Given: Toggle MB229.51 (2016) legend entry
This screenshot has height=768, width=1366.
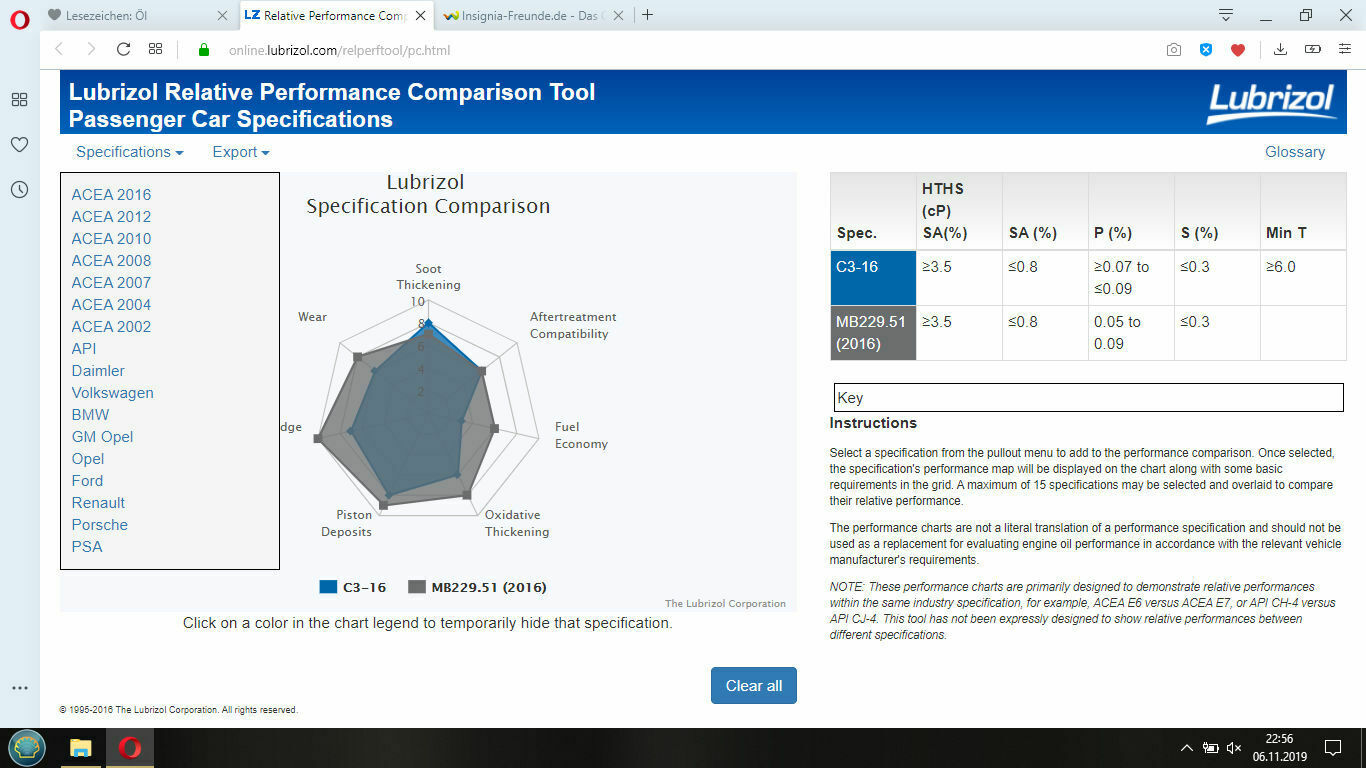Looking at the screenshot, I should [478, 587].
